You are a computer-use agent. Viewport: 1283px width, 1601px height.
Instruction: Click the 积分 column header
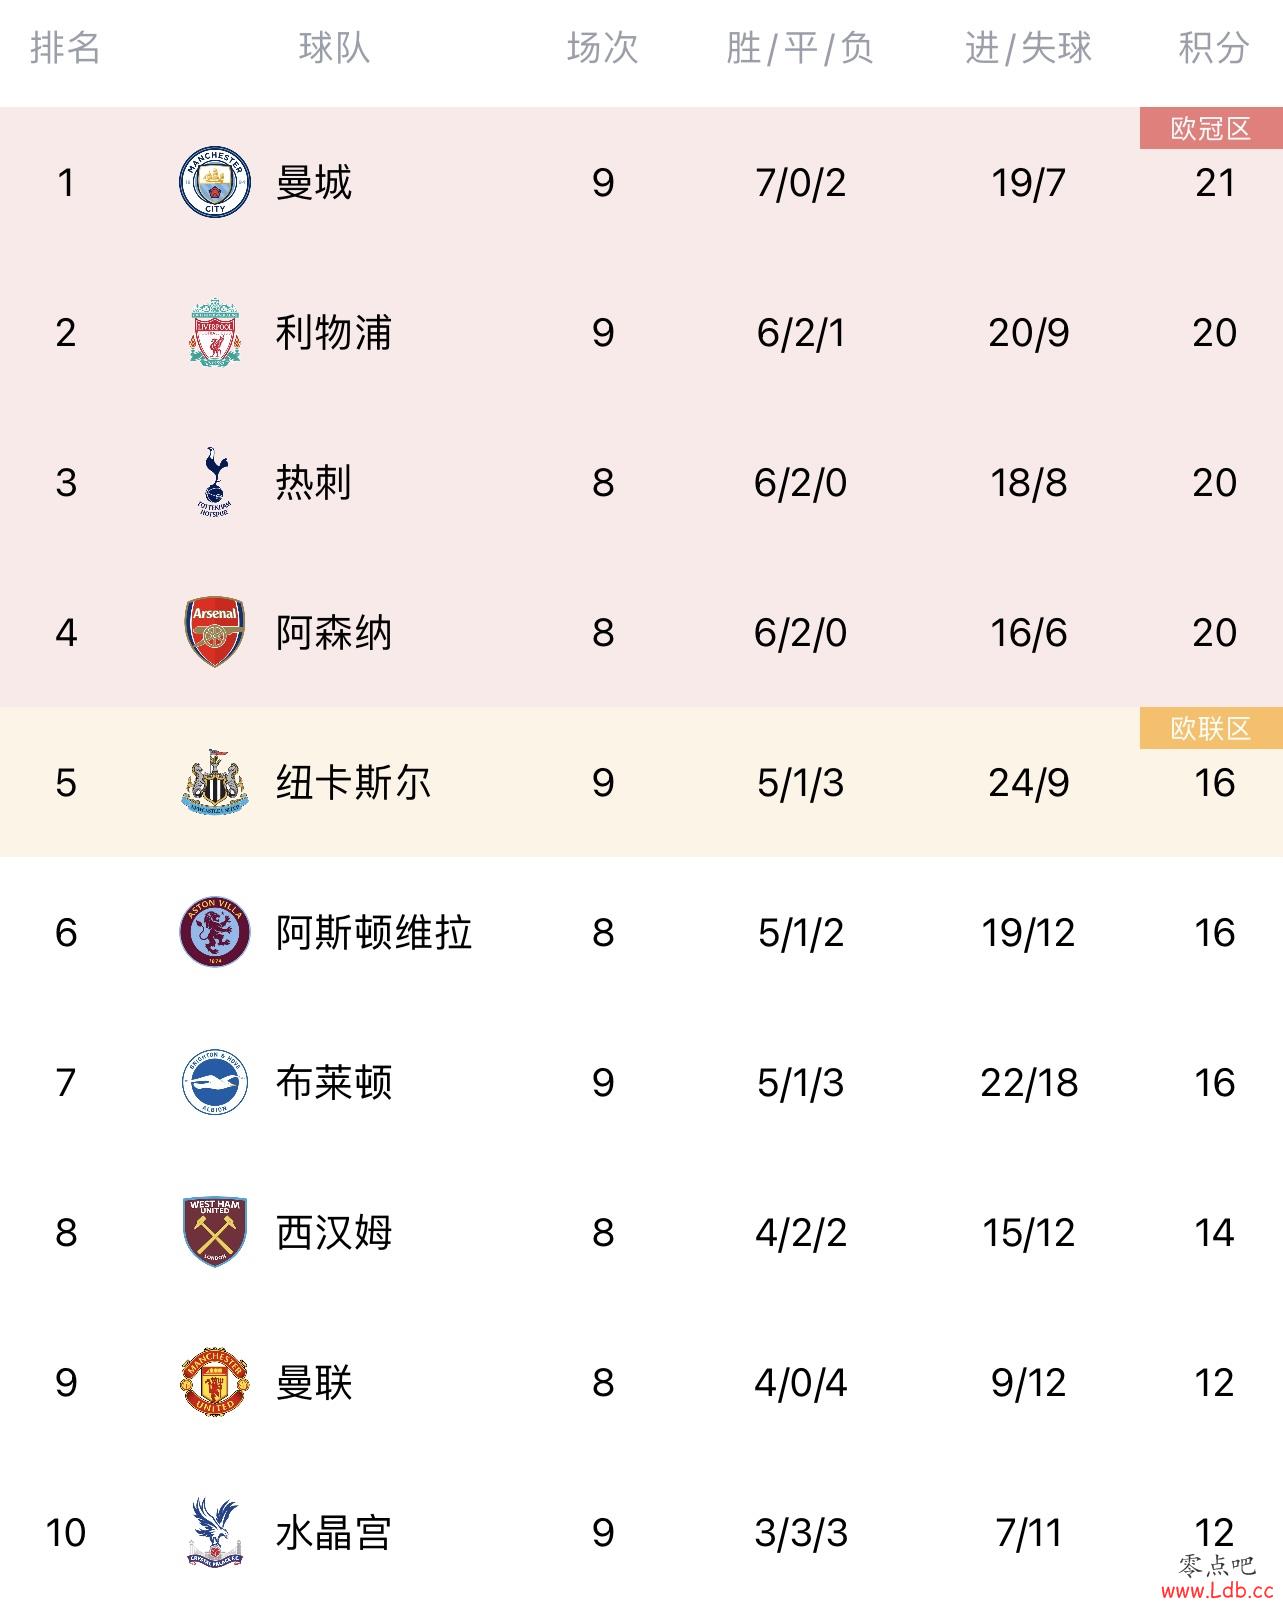(x=1214, y=47)
